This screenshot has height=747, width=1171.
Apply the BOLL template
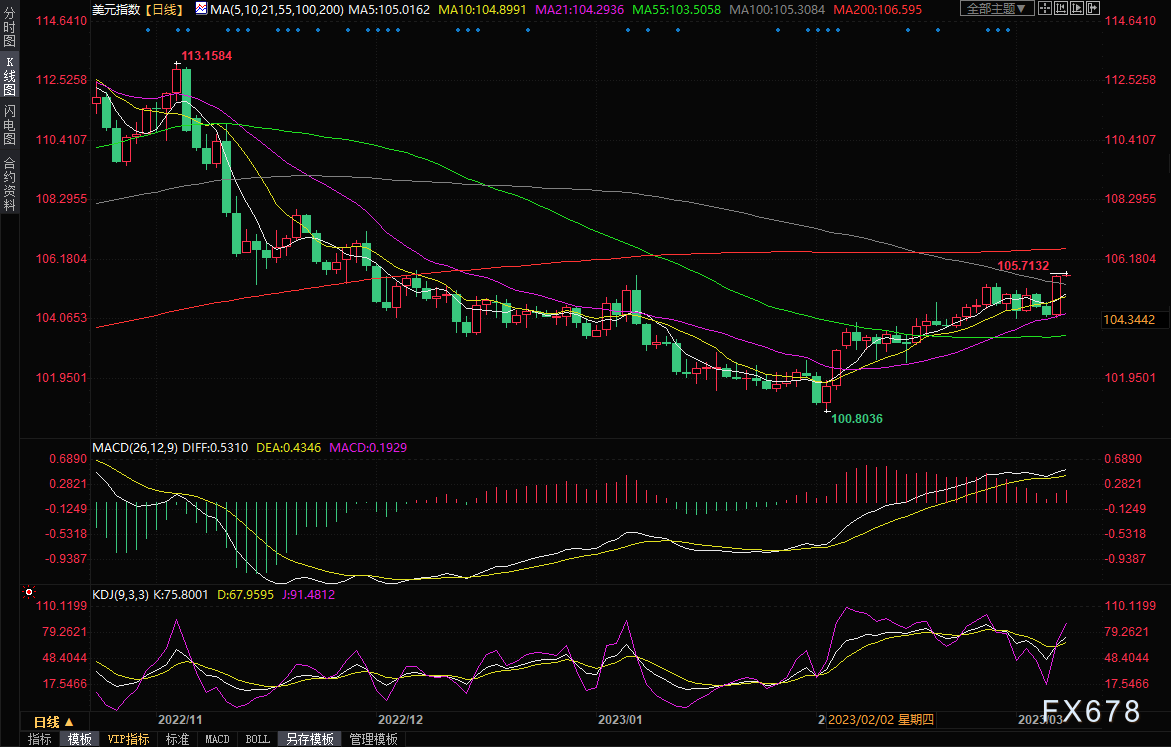pos(257,739)
